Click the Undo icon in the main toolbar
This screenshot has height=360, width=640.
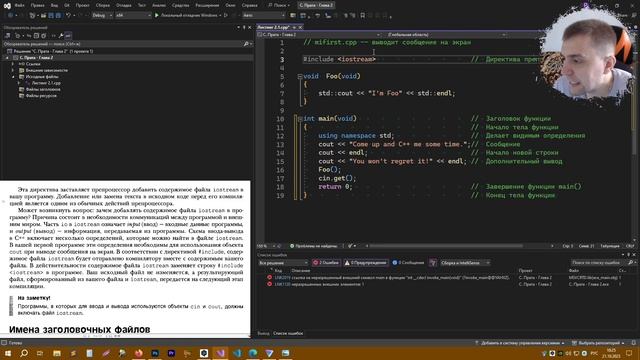click(69, 15)
